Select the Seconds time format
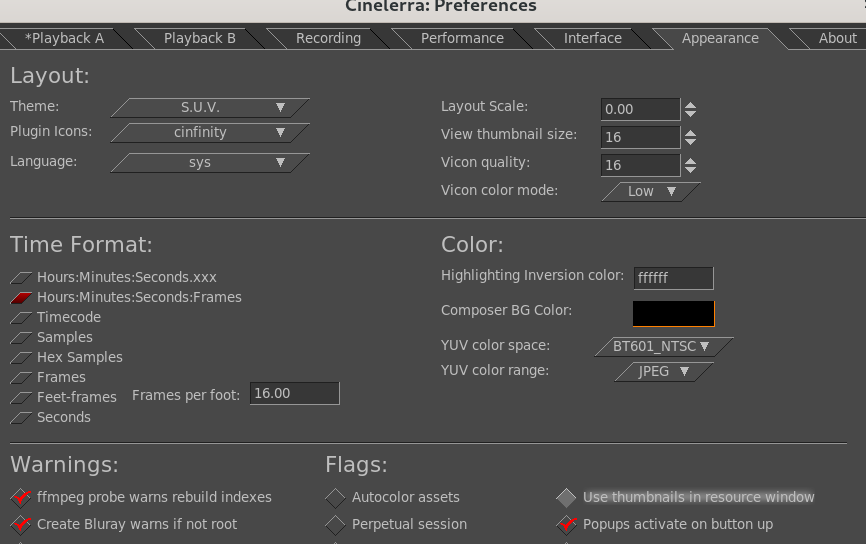Screen dimensions: 866x544 pyautogui.click(x=50, y=418)
